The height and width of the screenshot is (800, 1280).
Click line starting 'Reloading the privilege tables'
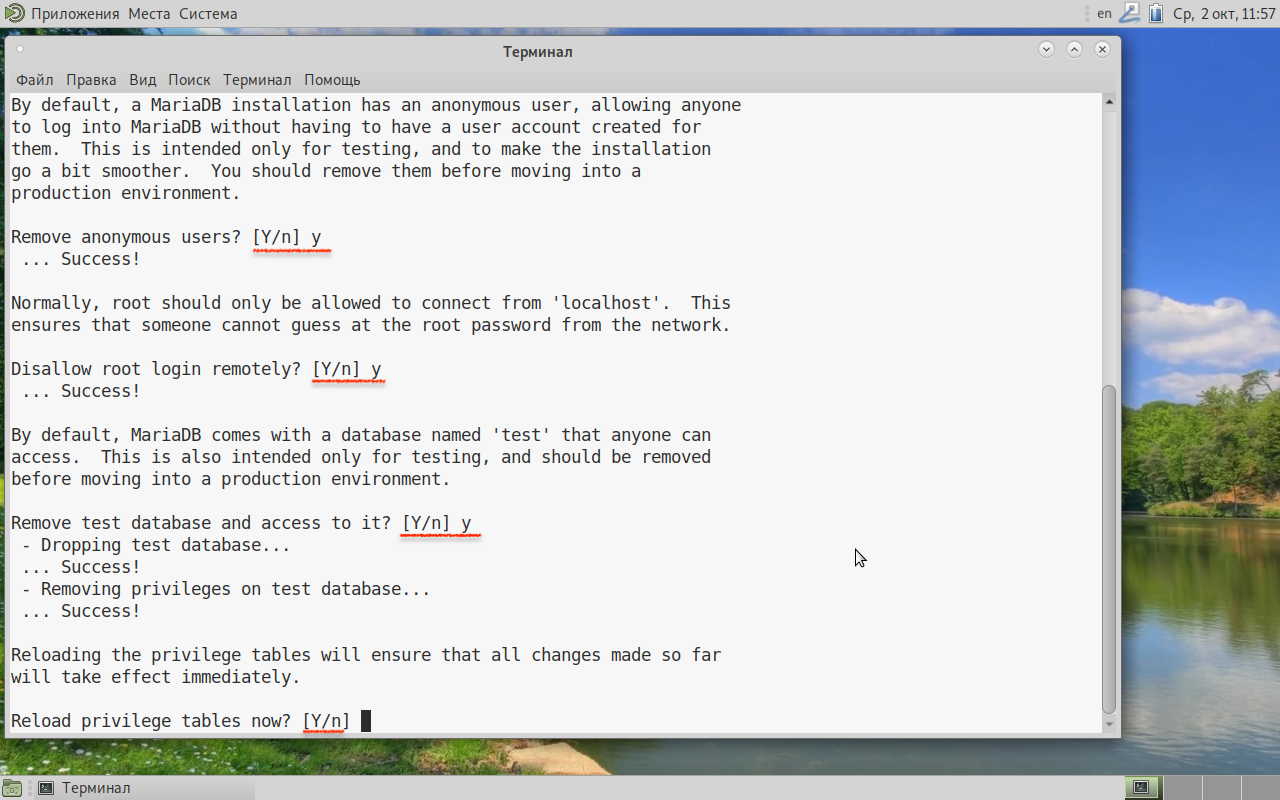click(x=366, y=655)
